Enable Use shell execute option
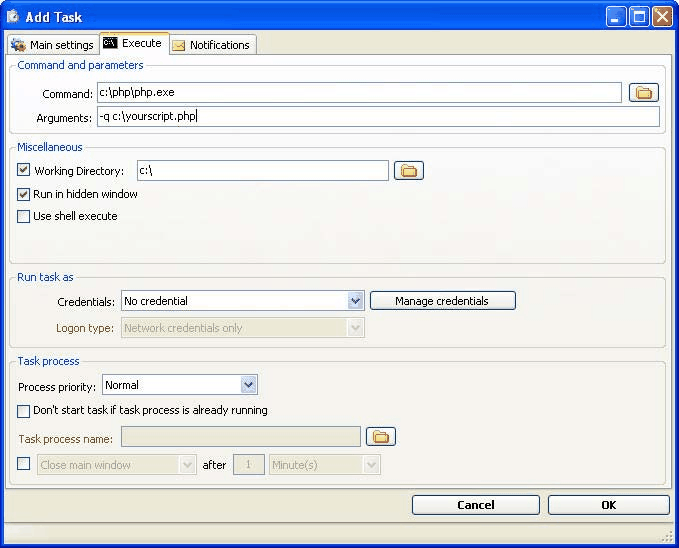Viewport: 679px width, 548px height. pos(24,216)
